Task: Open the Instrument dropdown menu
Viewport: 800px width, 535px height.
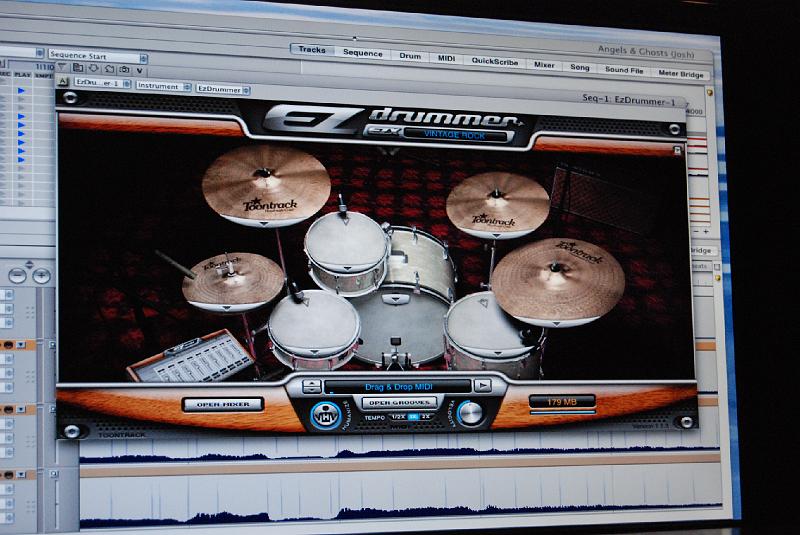Action: pyautogui.click(x=163, y=87)
